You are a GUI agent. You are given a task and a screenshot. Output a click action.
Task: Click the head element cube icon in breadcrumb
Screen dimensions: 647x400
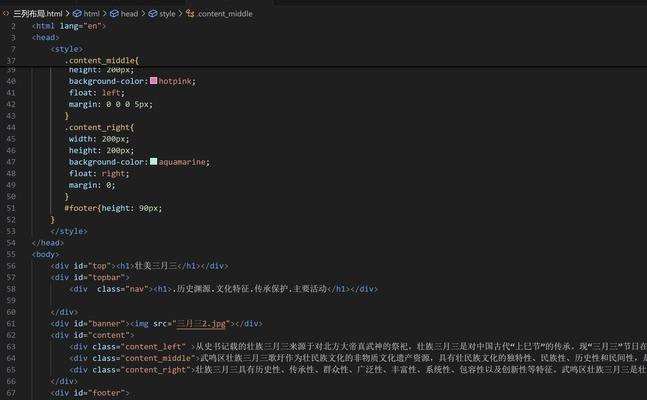pos(114,14)
